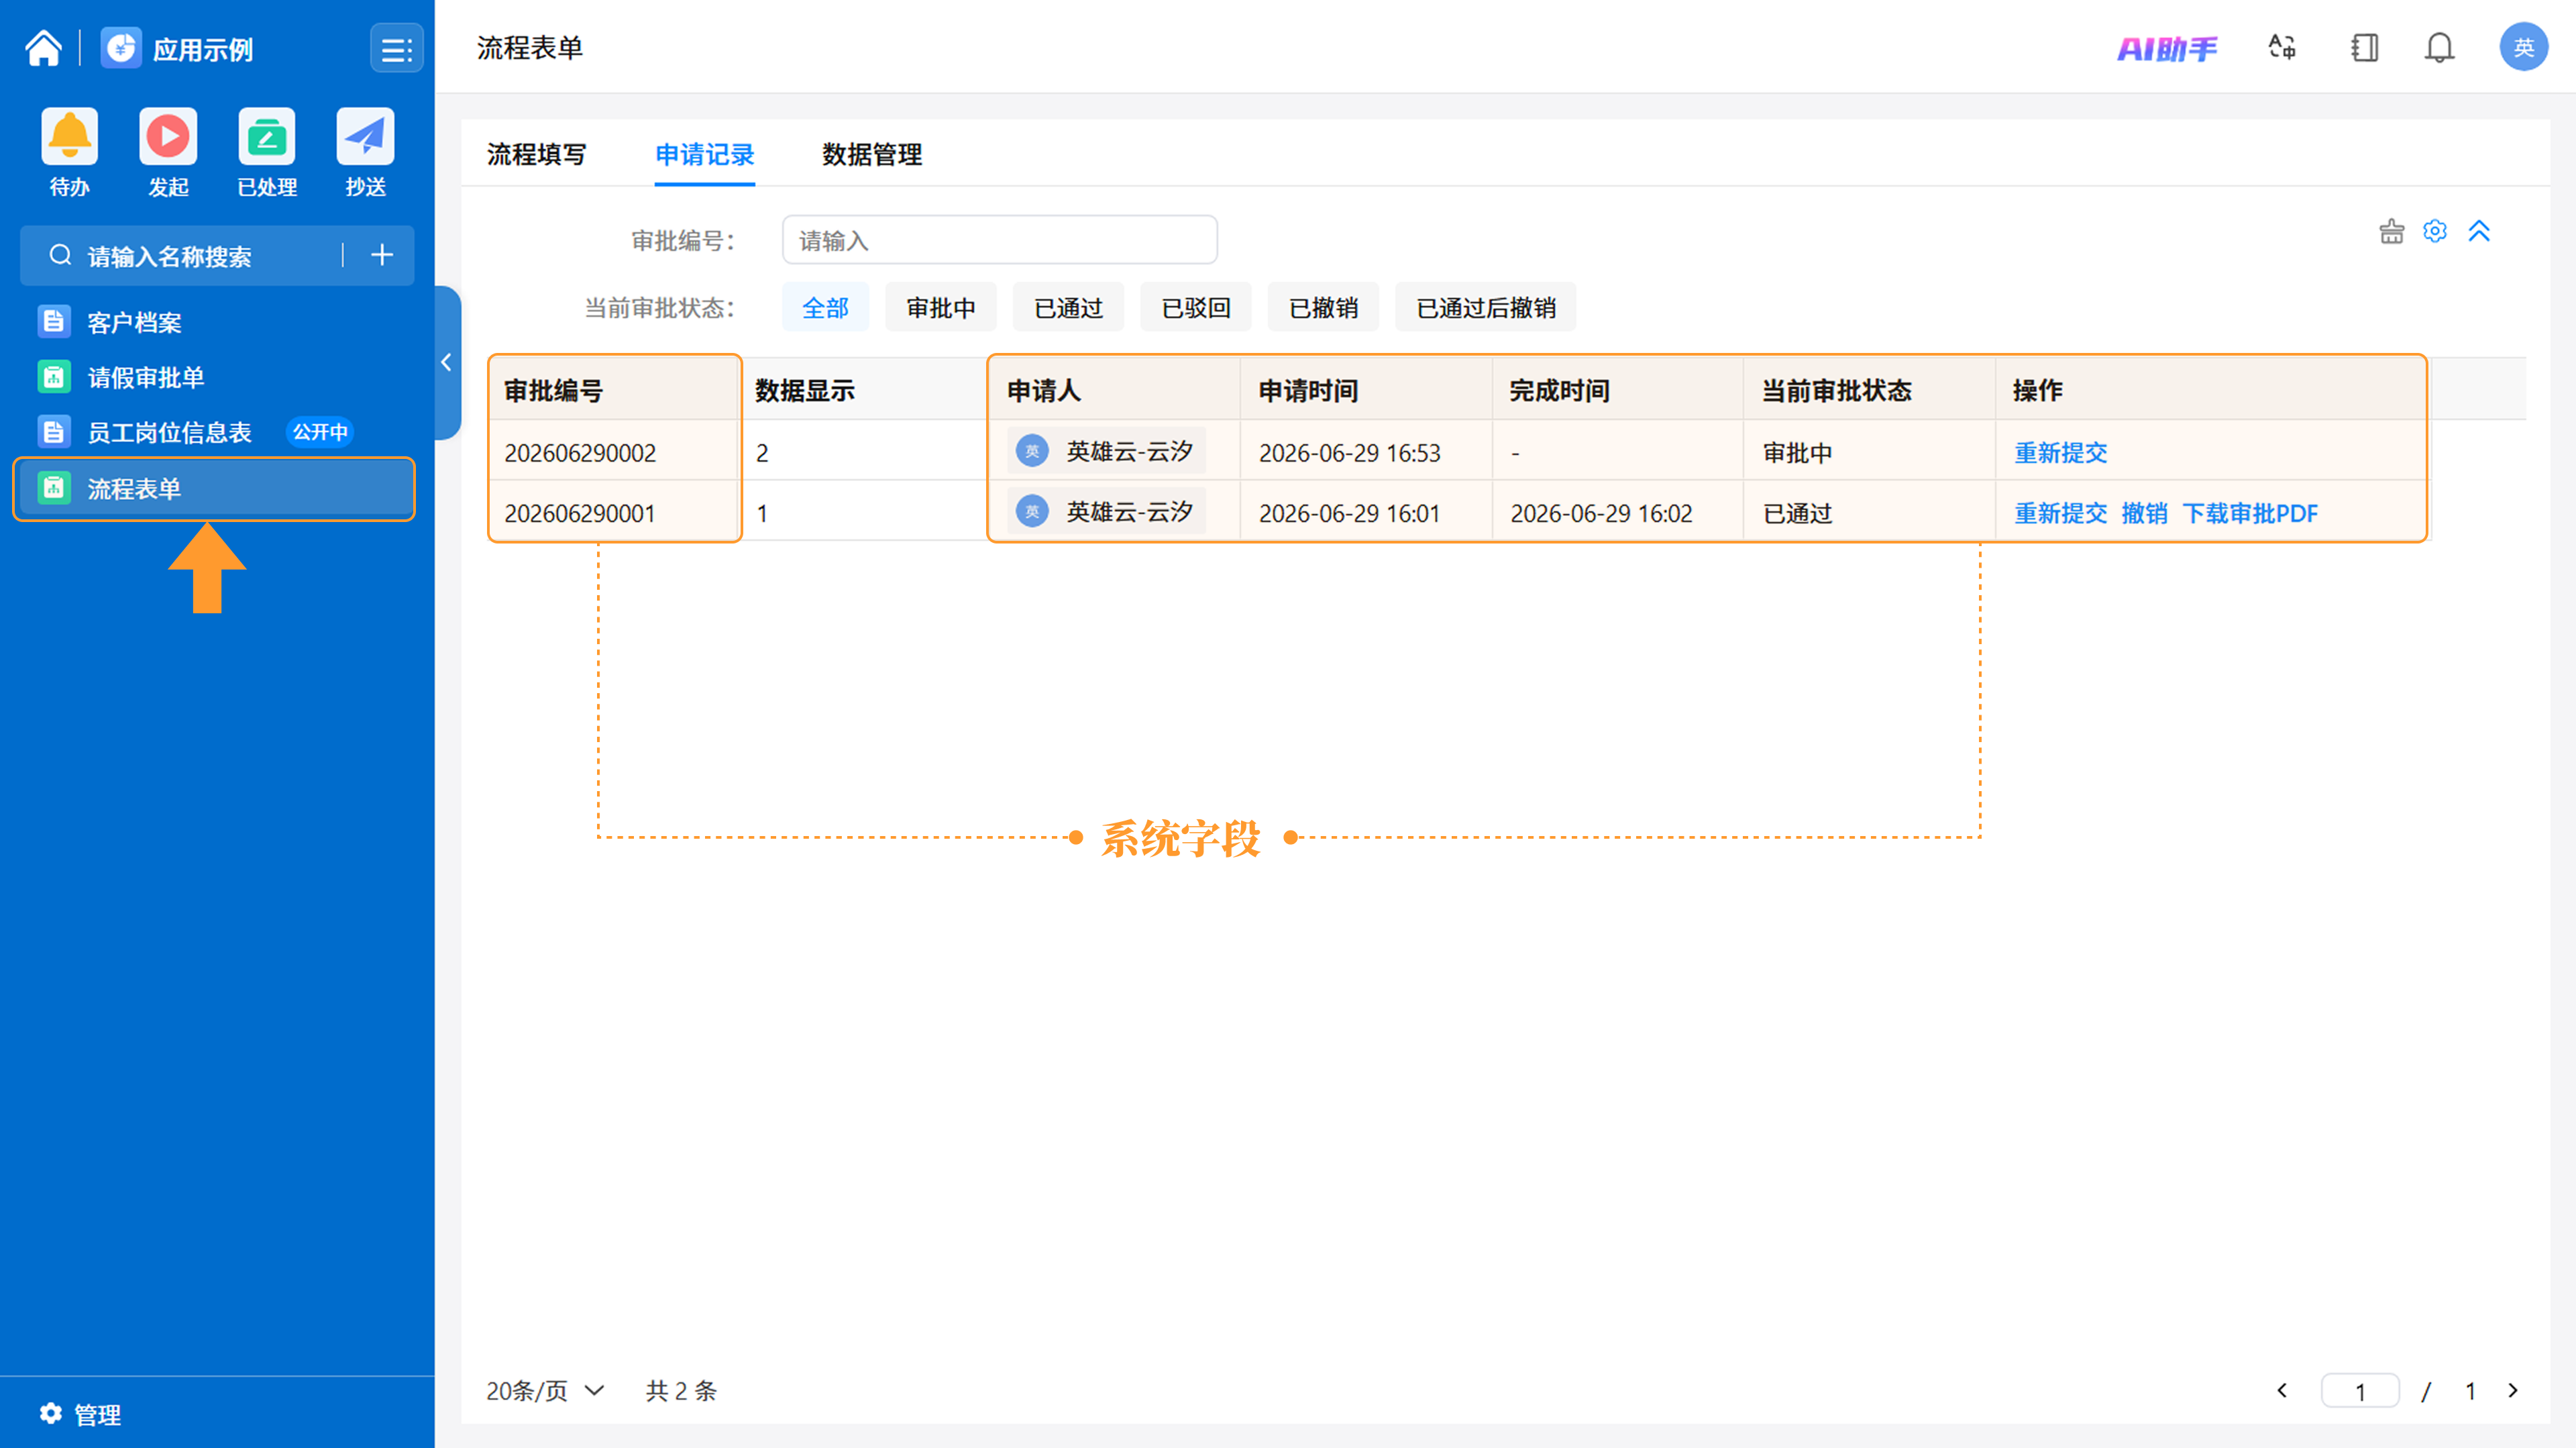2576x1448 pixels.
Task: Filter status by 审批中
Action: [940, 307]
